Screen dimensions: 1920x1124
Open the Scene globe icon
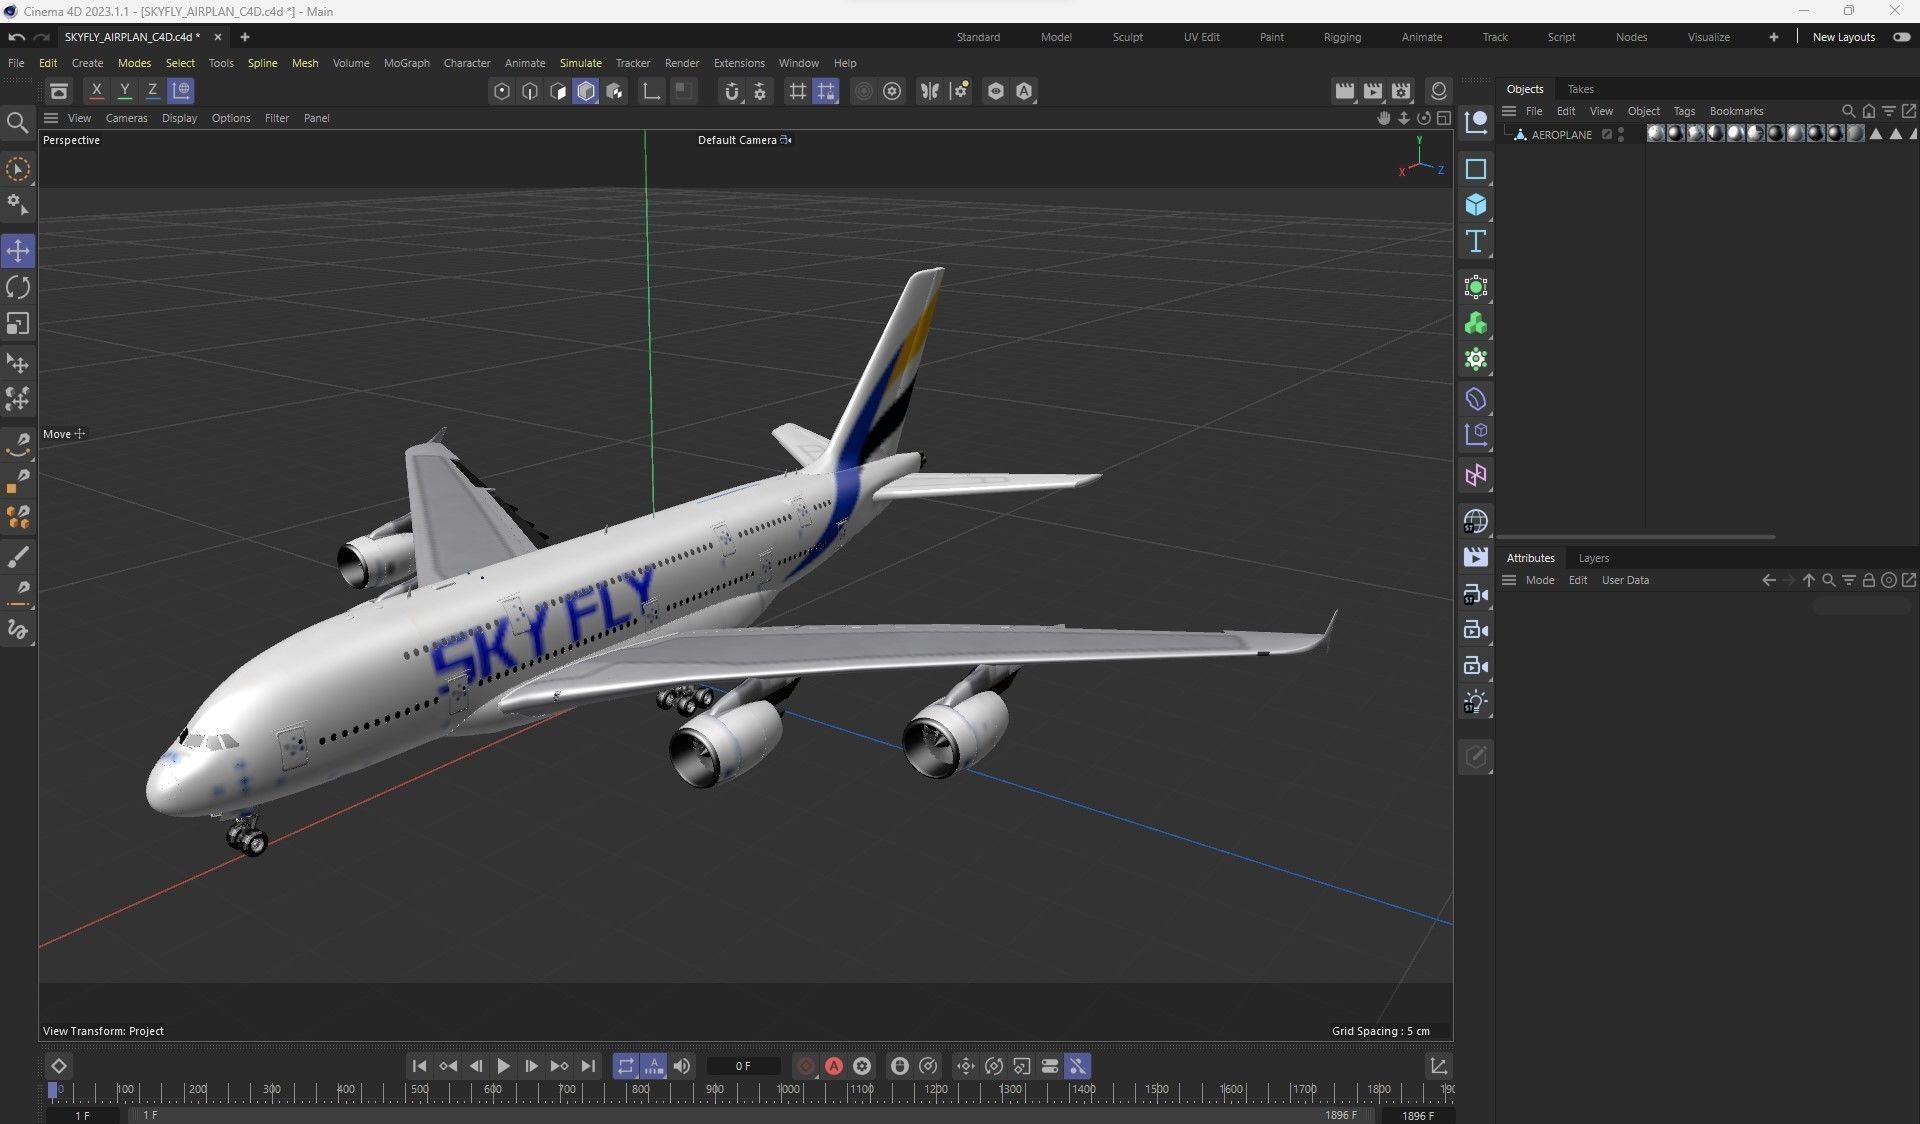pyautogui.click(x=1475, y=521)
